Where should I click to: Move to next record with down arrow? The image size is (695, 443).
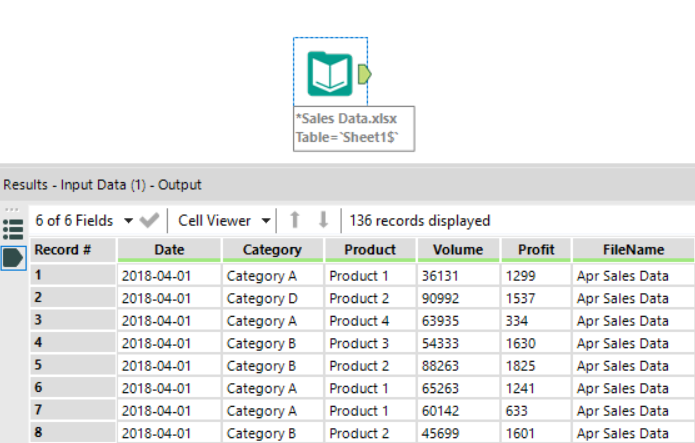[324, 220]
